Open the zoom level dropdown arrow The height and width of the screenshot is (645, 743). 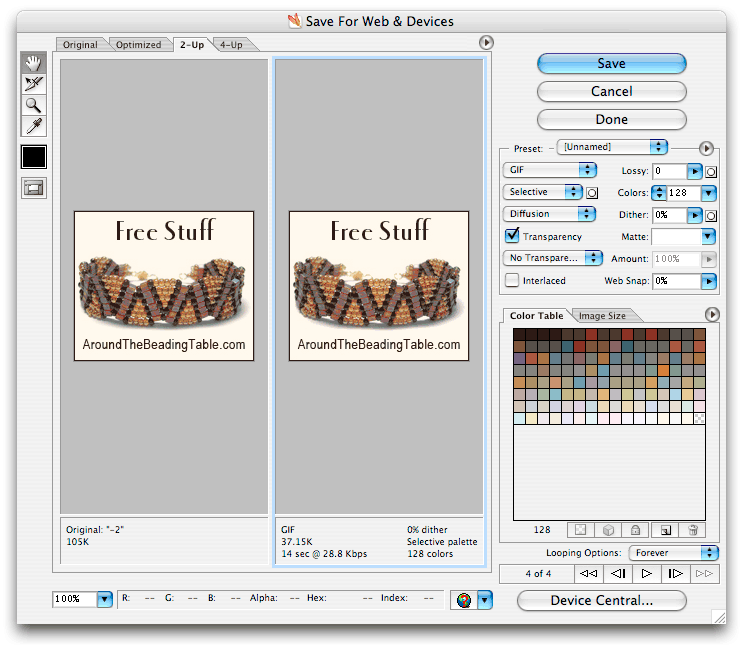105,599
